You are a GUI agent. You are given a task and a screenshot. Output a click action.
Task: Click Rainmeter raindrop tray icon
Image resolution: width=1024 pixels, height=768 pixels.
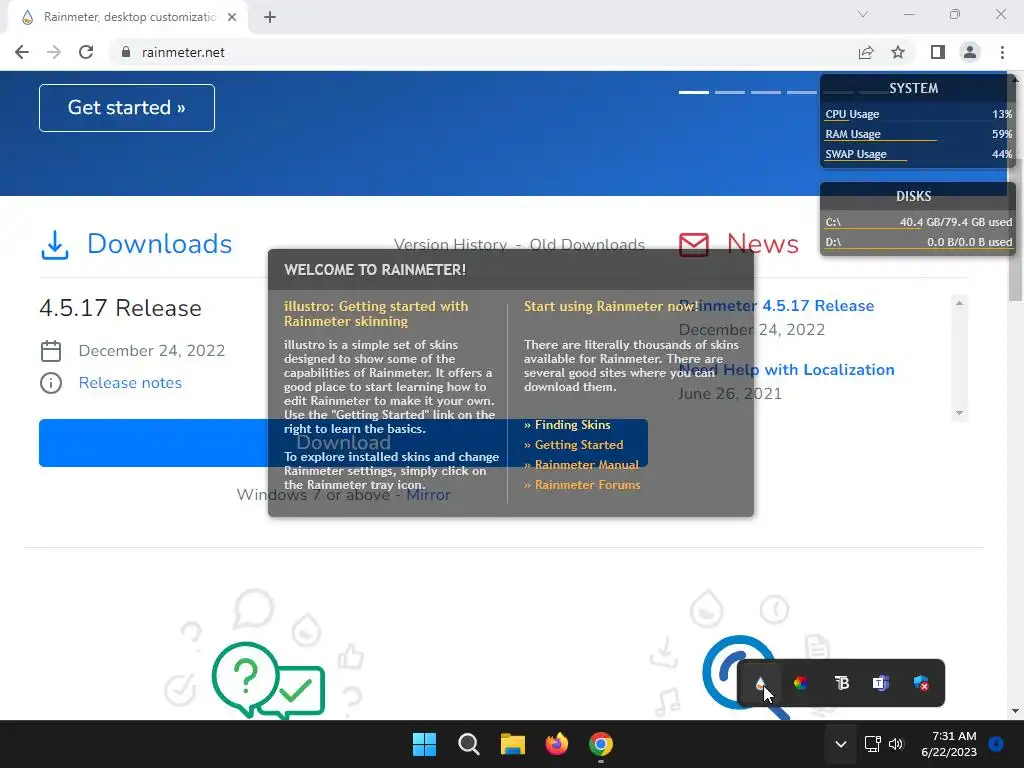(x=760, y=683)
